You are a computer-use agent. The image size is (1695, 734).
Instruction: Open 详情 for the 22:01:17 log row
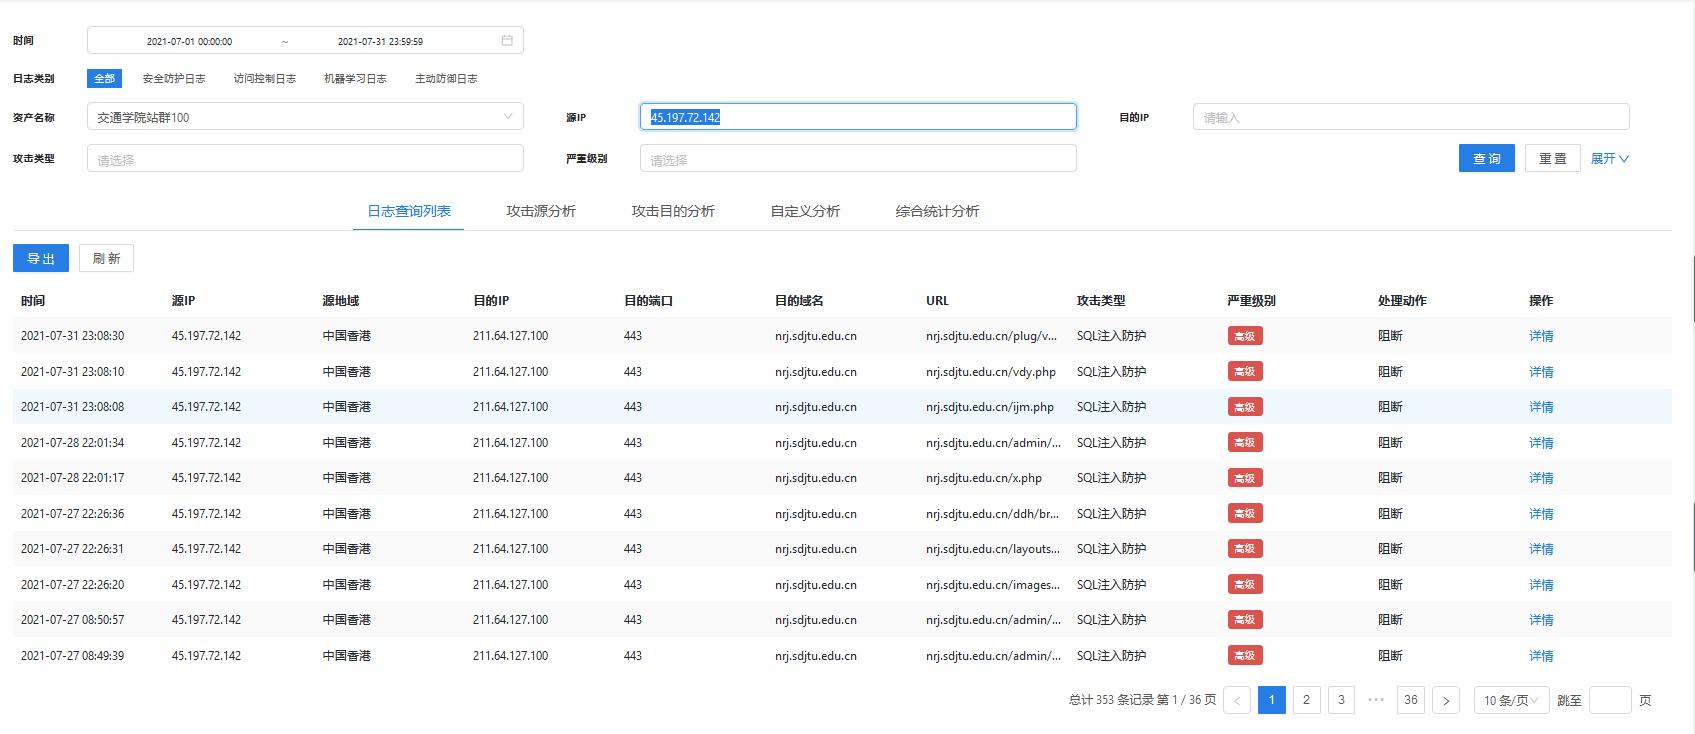click(1541, 478)
